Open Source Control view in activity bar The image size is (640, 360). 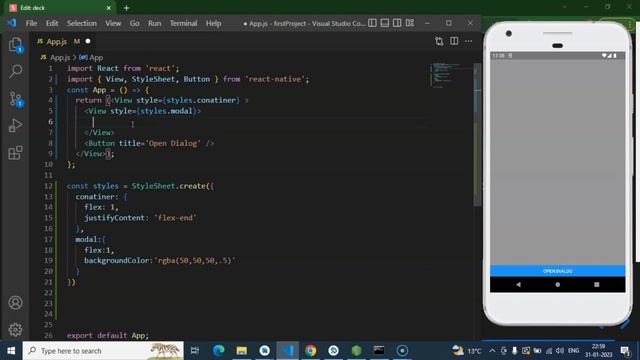(x=16, y=99)
